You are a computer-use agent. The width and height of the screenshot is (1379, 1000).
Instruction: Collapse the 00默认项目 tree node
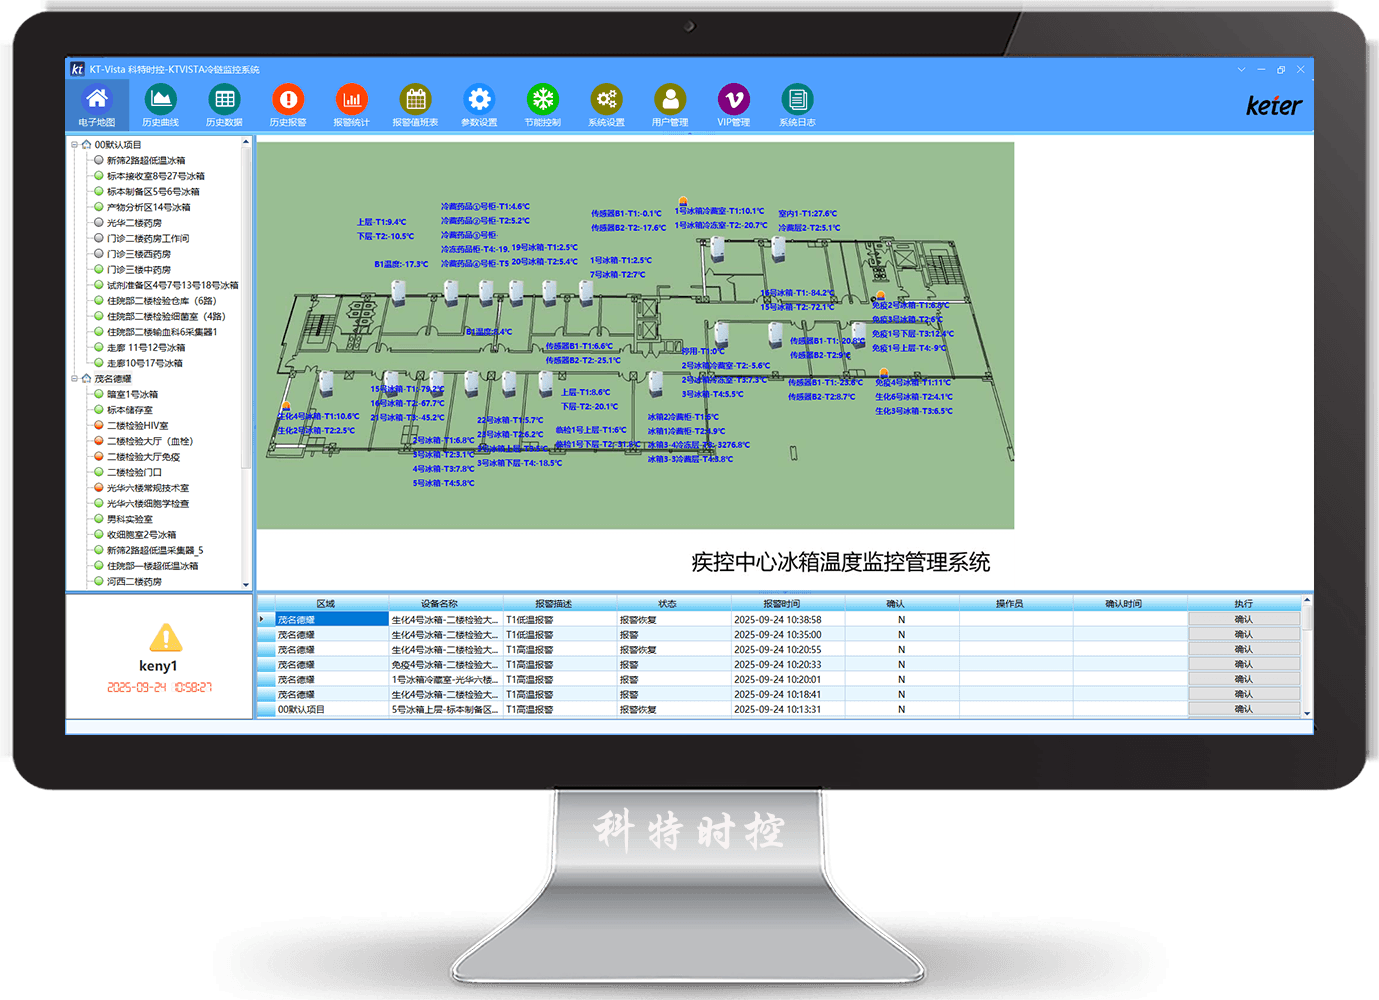tap(74, 145)
